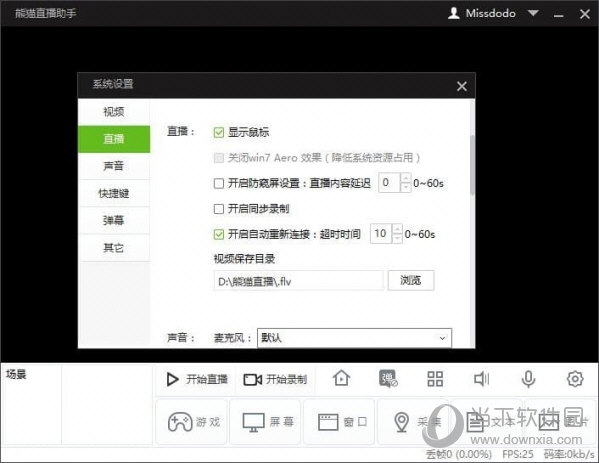Add a 游戏 game capture source
Viewport: 599px width, 463px height.
click(x=192, y=422)
